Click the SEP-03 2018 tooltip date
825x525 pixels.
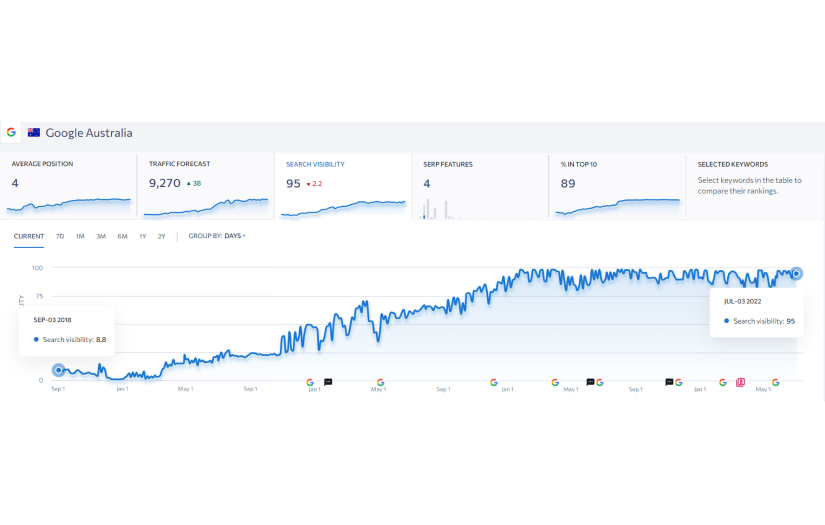[52, 320]
